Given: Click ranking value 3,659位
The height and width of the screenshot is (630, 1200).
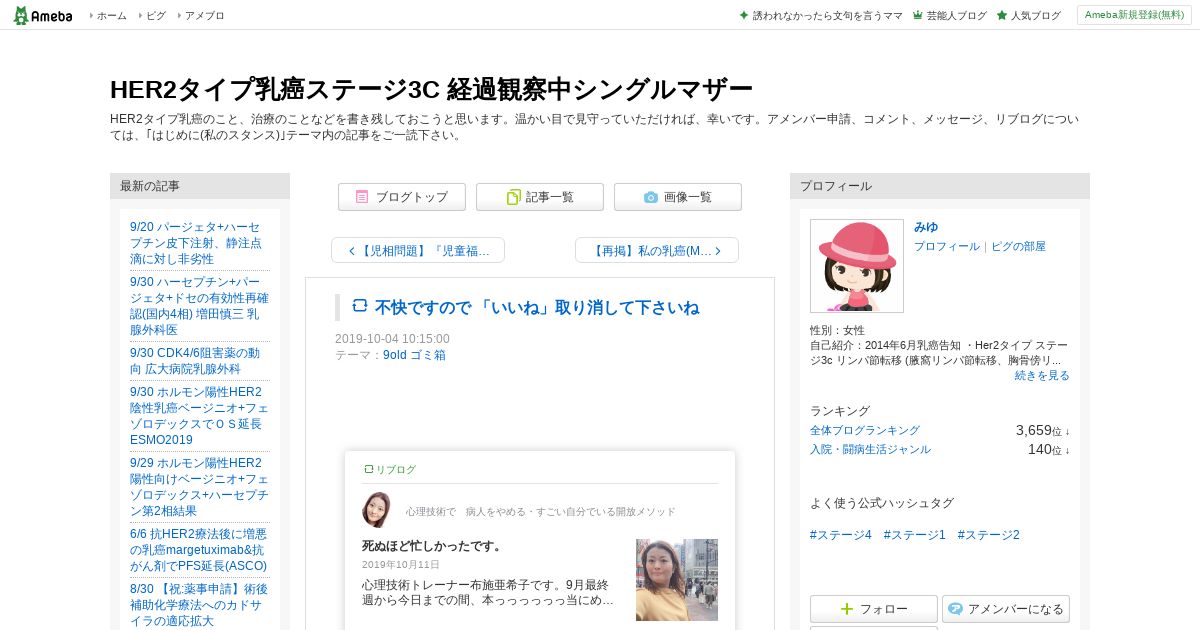Looking at the screenshot, I should point(1043,430).
